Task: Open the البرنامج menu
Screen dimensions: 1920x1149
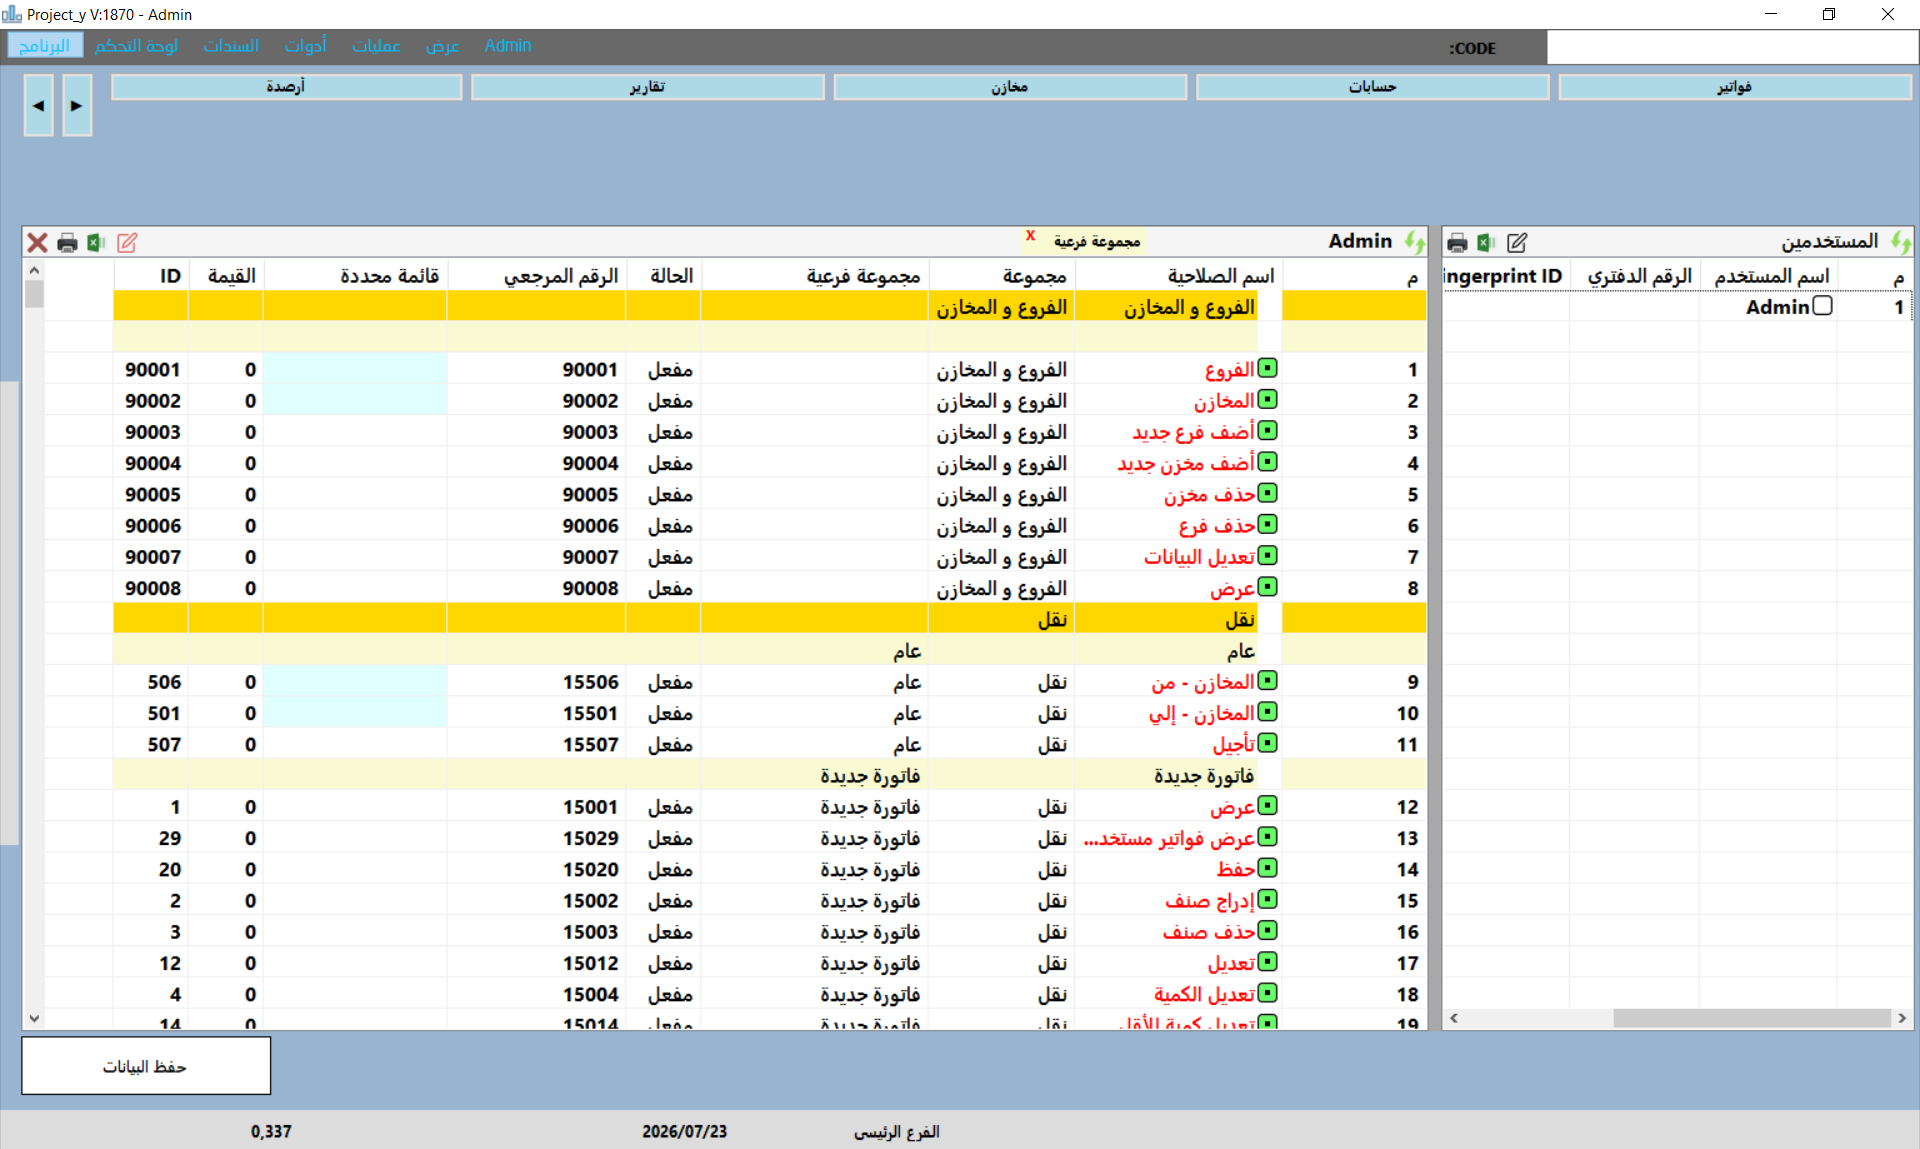Action: pyautogui.click(x=45, y=46)
